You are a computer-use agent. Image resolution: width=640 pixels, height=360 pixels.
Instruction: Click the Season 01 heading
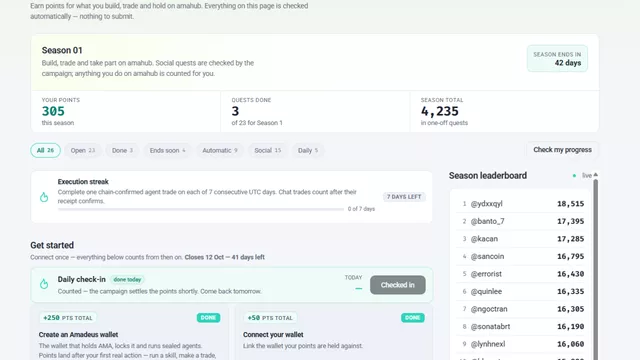[x=62, y=50]
